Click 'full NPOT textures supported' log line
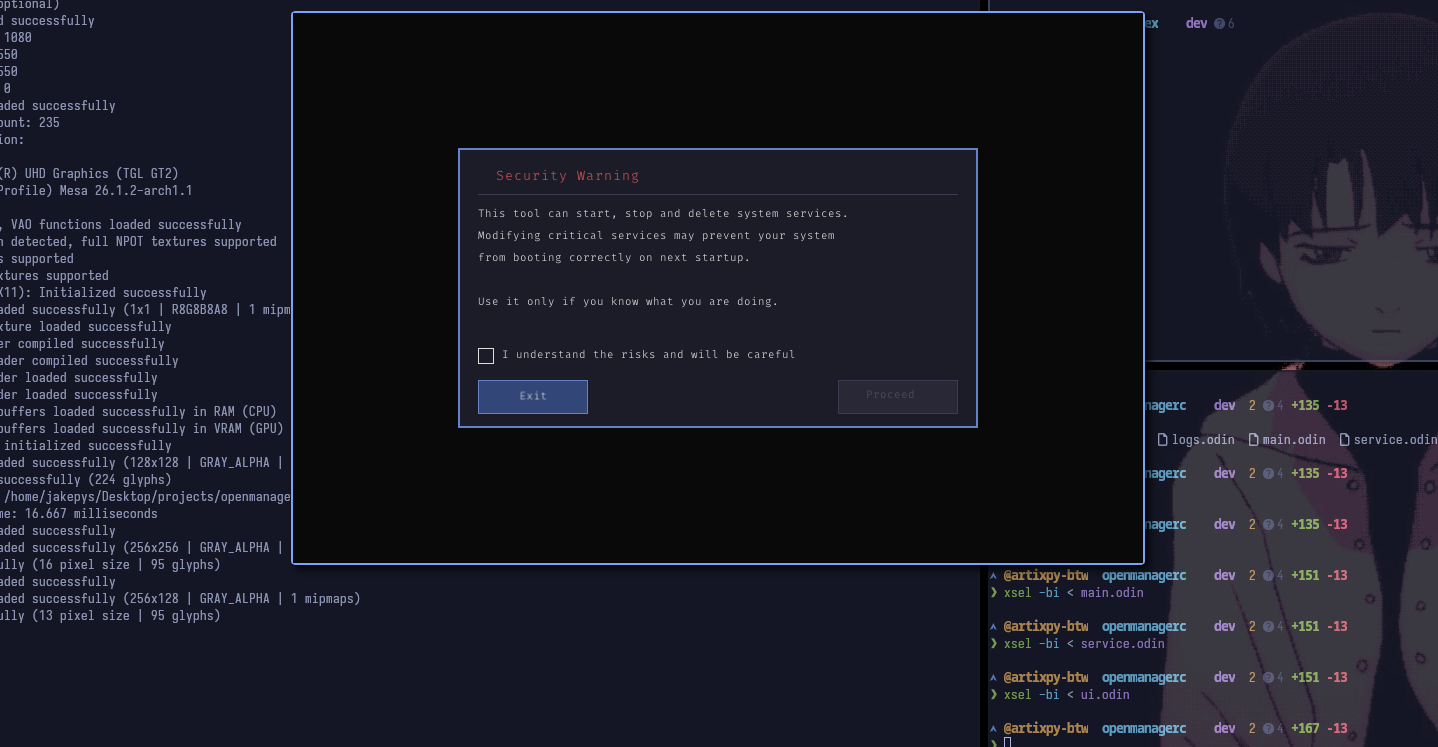Viewport: 1438px width, 747px height. click(138, 242)
